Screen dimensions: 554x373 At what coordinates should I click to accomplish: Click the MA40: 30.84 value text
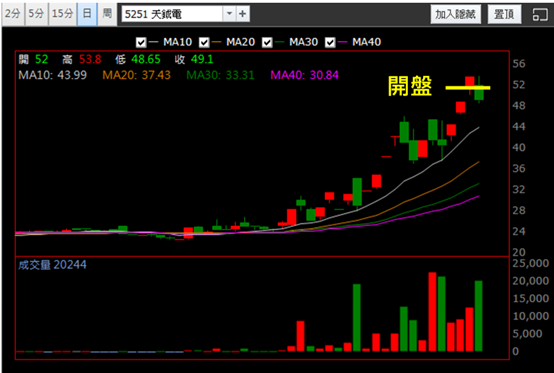click(305, 75)
